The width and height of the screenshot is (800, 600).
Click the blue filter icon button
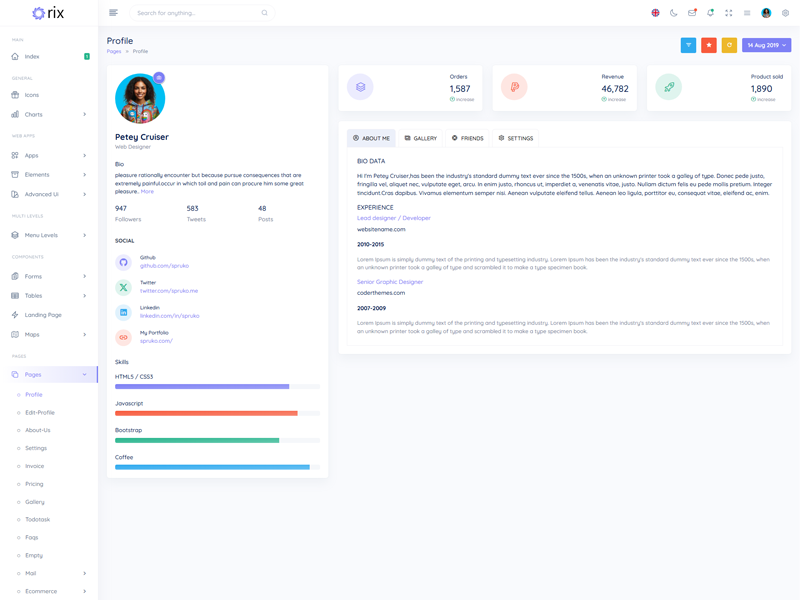click(688, 45)
